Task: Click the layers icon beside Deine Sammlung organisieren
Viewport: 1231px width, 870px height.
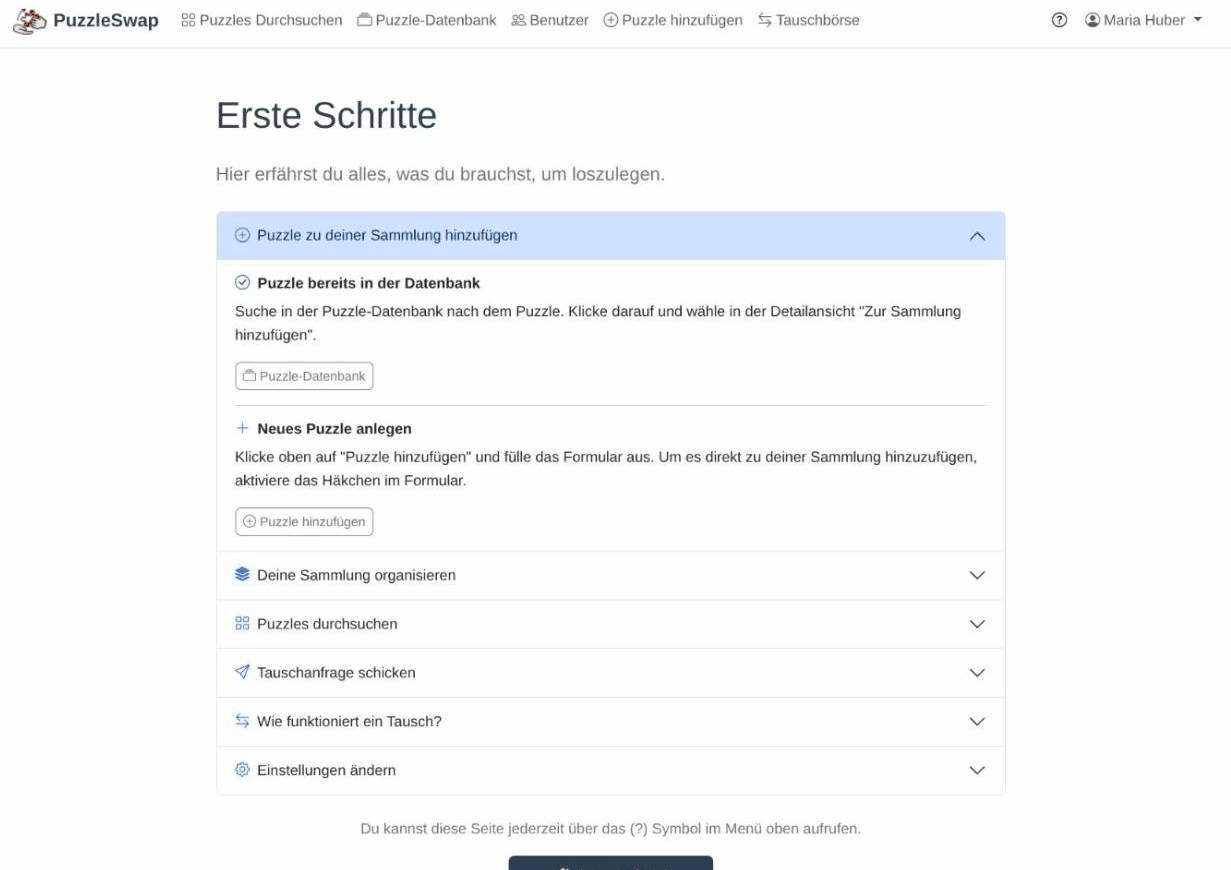Action: (242, 575)
